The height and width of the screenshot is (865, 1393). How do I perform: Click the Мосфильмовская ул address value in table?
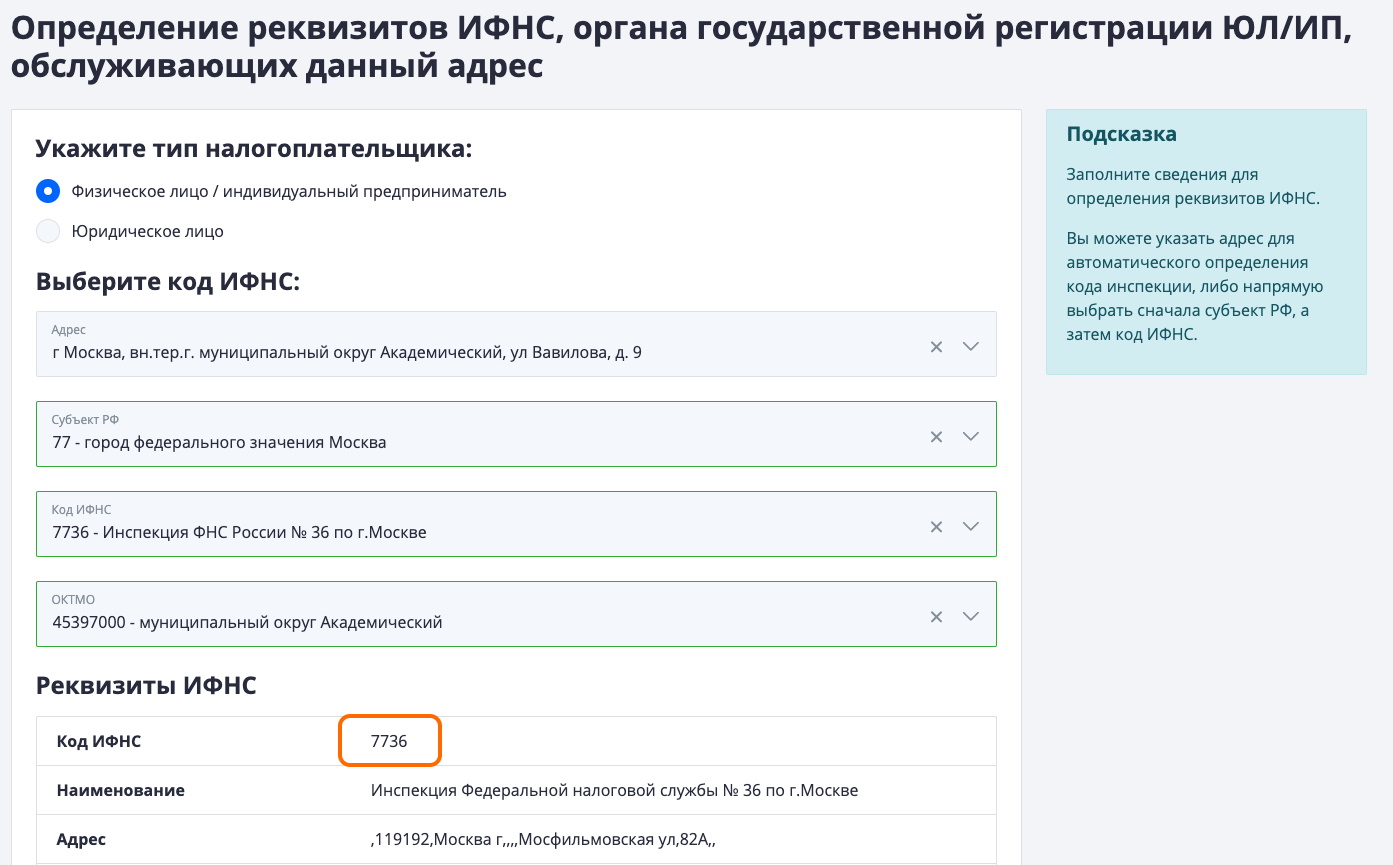pyautogui.click(x=543, y=840)
